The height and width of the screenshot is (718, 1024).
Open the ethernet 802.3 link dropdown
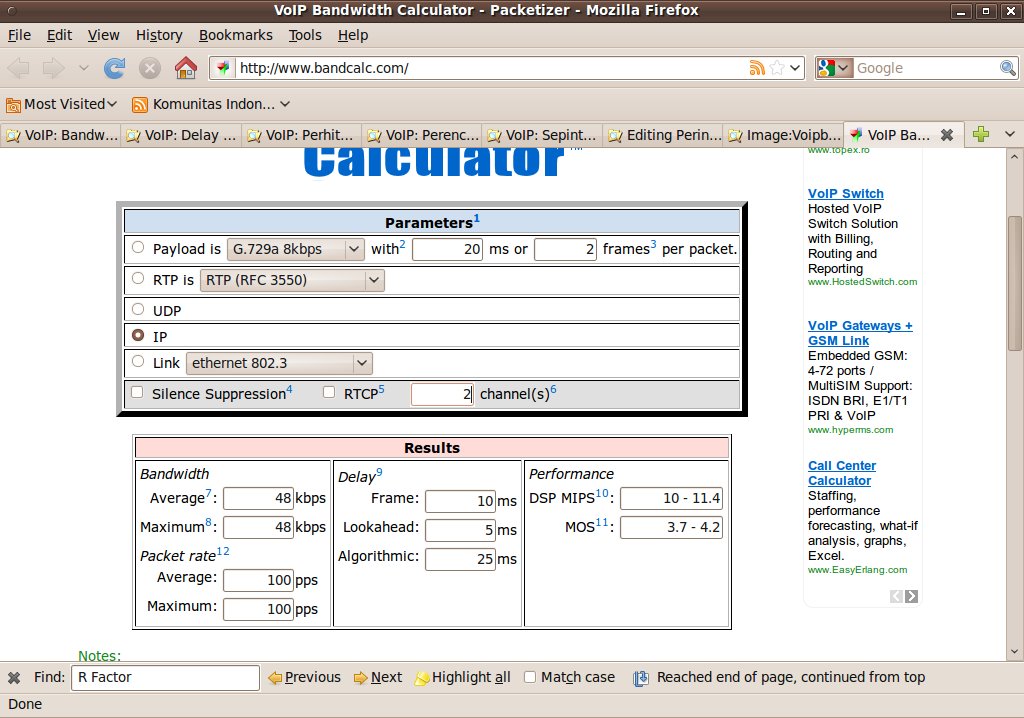(279, 363)
